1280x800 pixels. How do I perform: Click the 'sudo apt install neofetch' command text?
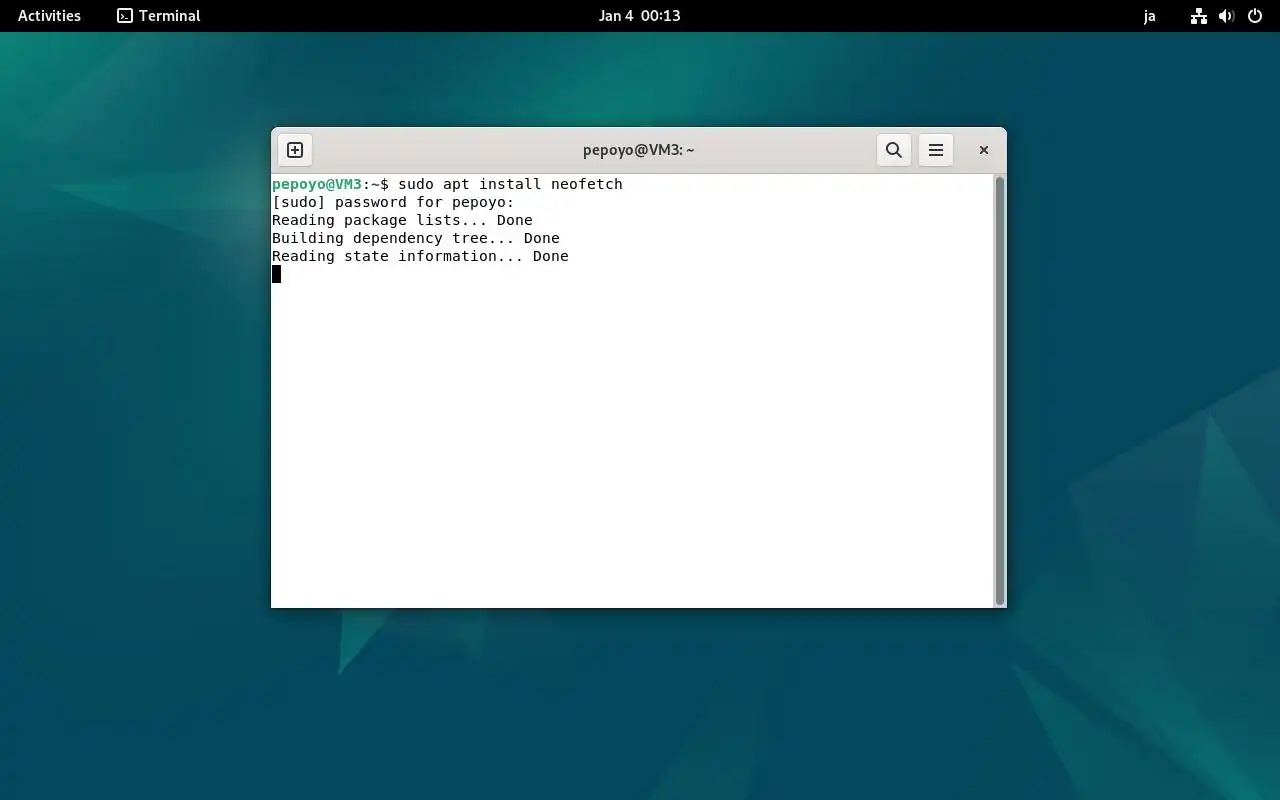click(x=510, y=184)
